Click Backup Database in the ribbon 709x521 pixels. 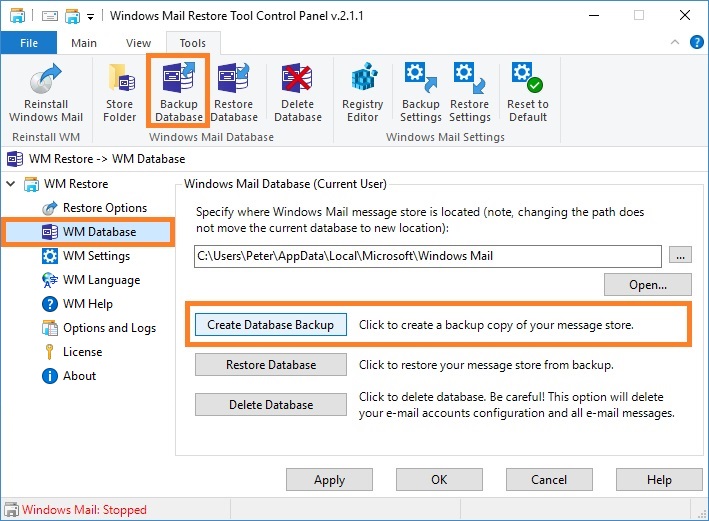[x=179, y=93]
